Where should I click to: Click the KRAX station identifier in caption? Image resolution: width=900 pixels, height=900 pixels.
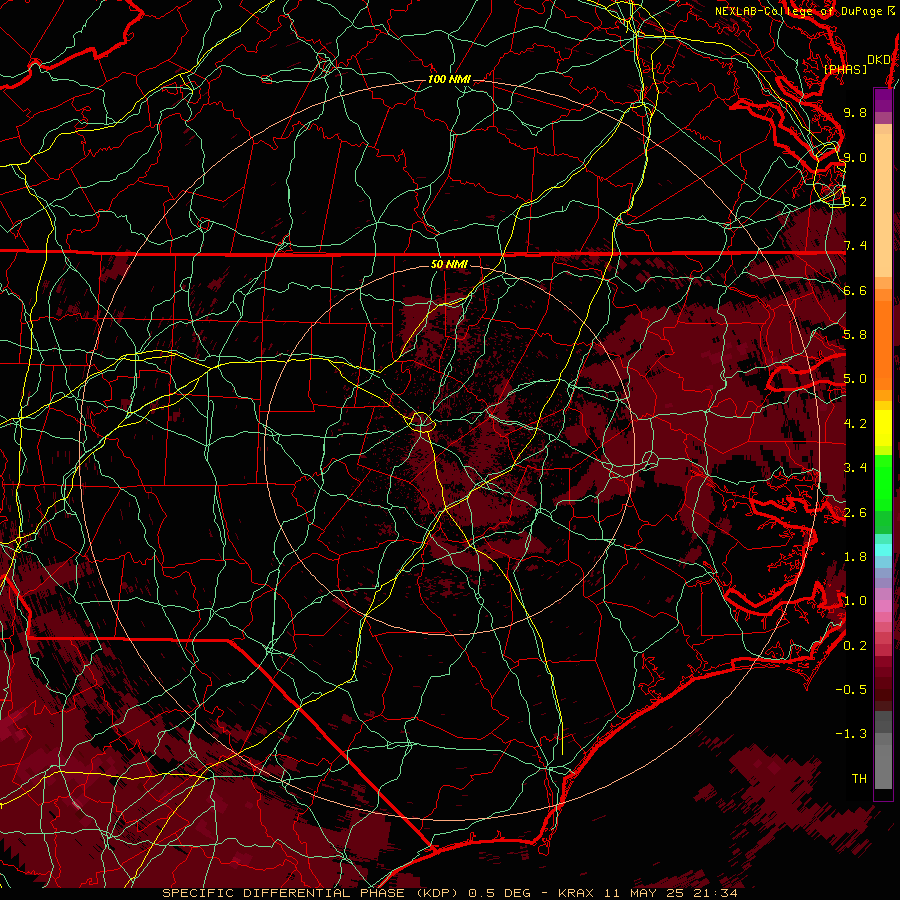tap(578, 893)
